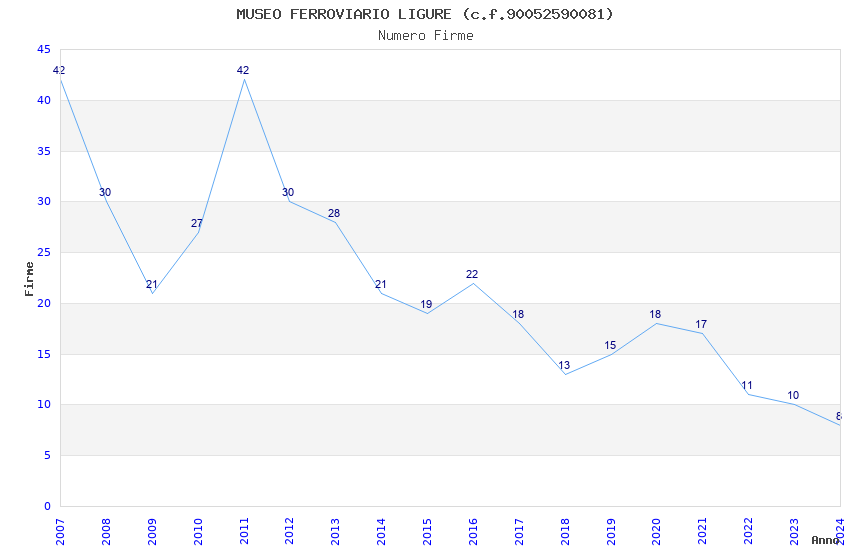Select the data label 11 for 2022
Image resolution: width=850 pixels, height=550 pixels.
tap(746, 386)
